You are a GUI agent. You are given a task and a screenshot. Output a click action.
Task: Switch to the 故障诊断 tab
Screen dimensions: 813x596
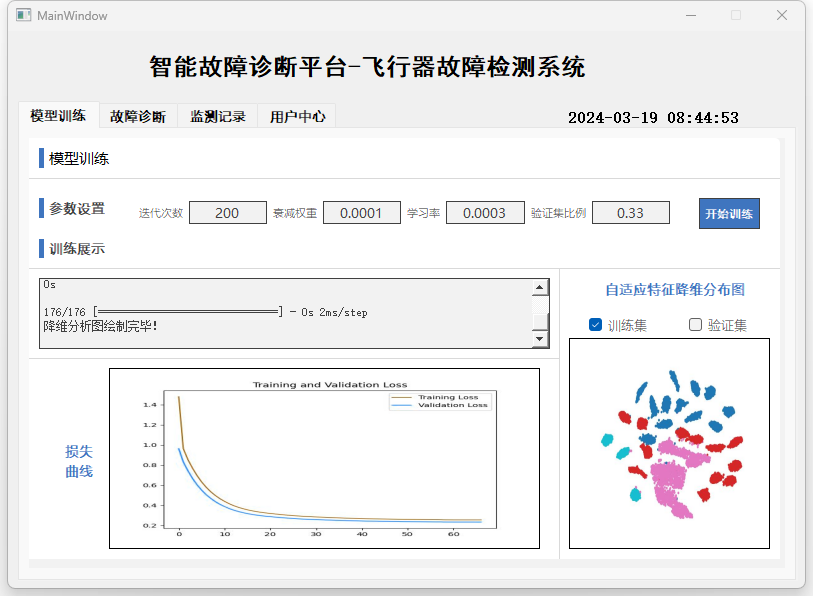[138, 116]
